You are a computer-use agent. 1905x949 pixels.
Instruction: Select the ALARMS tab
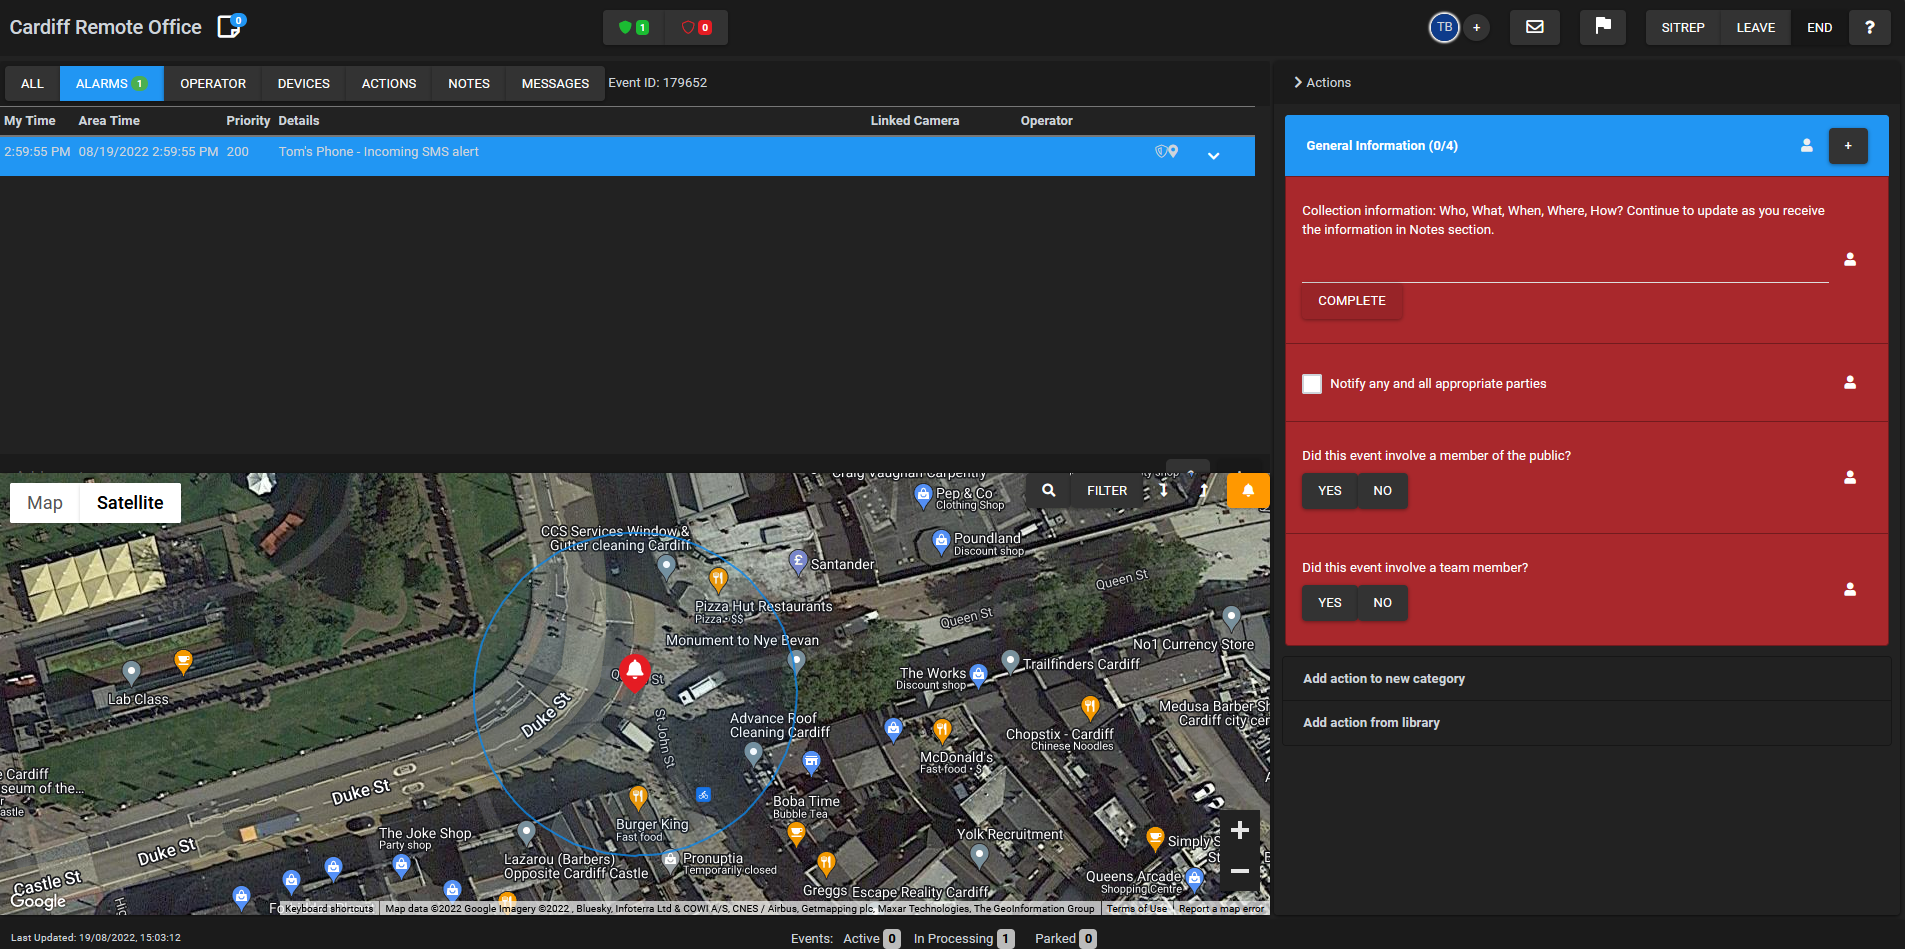point(112,83)
